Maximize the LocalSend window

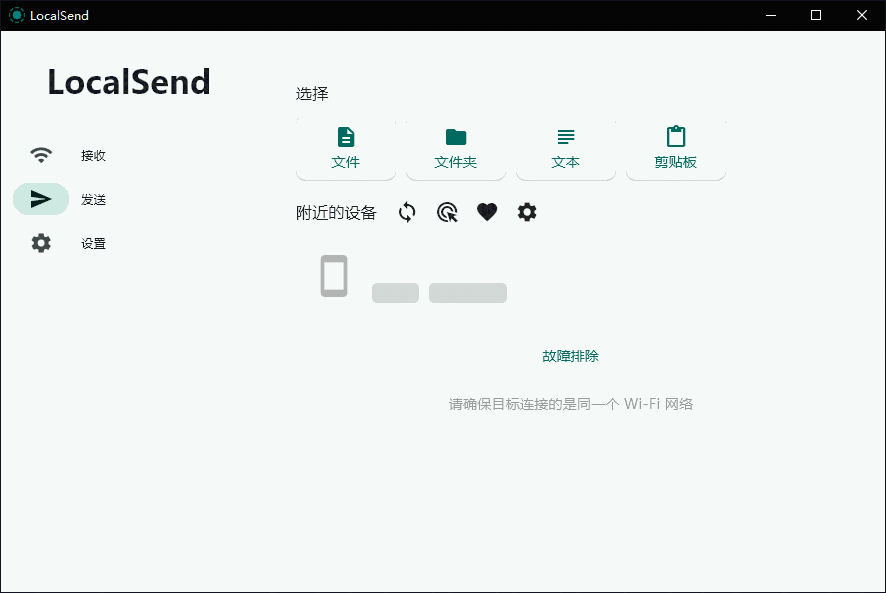coord(816,15)
